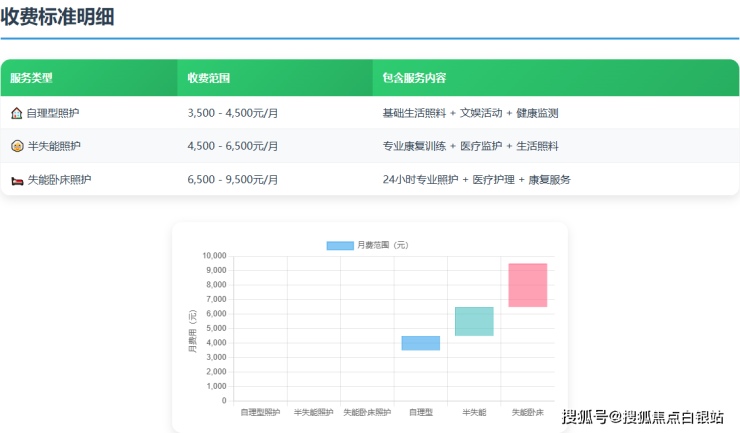Click the 收费范围 column header

pyautogui.click(x=209, y=78)
